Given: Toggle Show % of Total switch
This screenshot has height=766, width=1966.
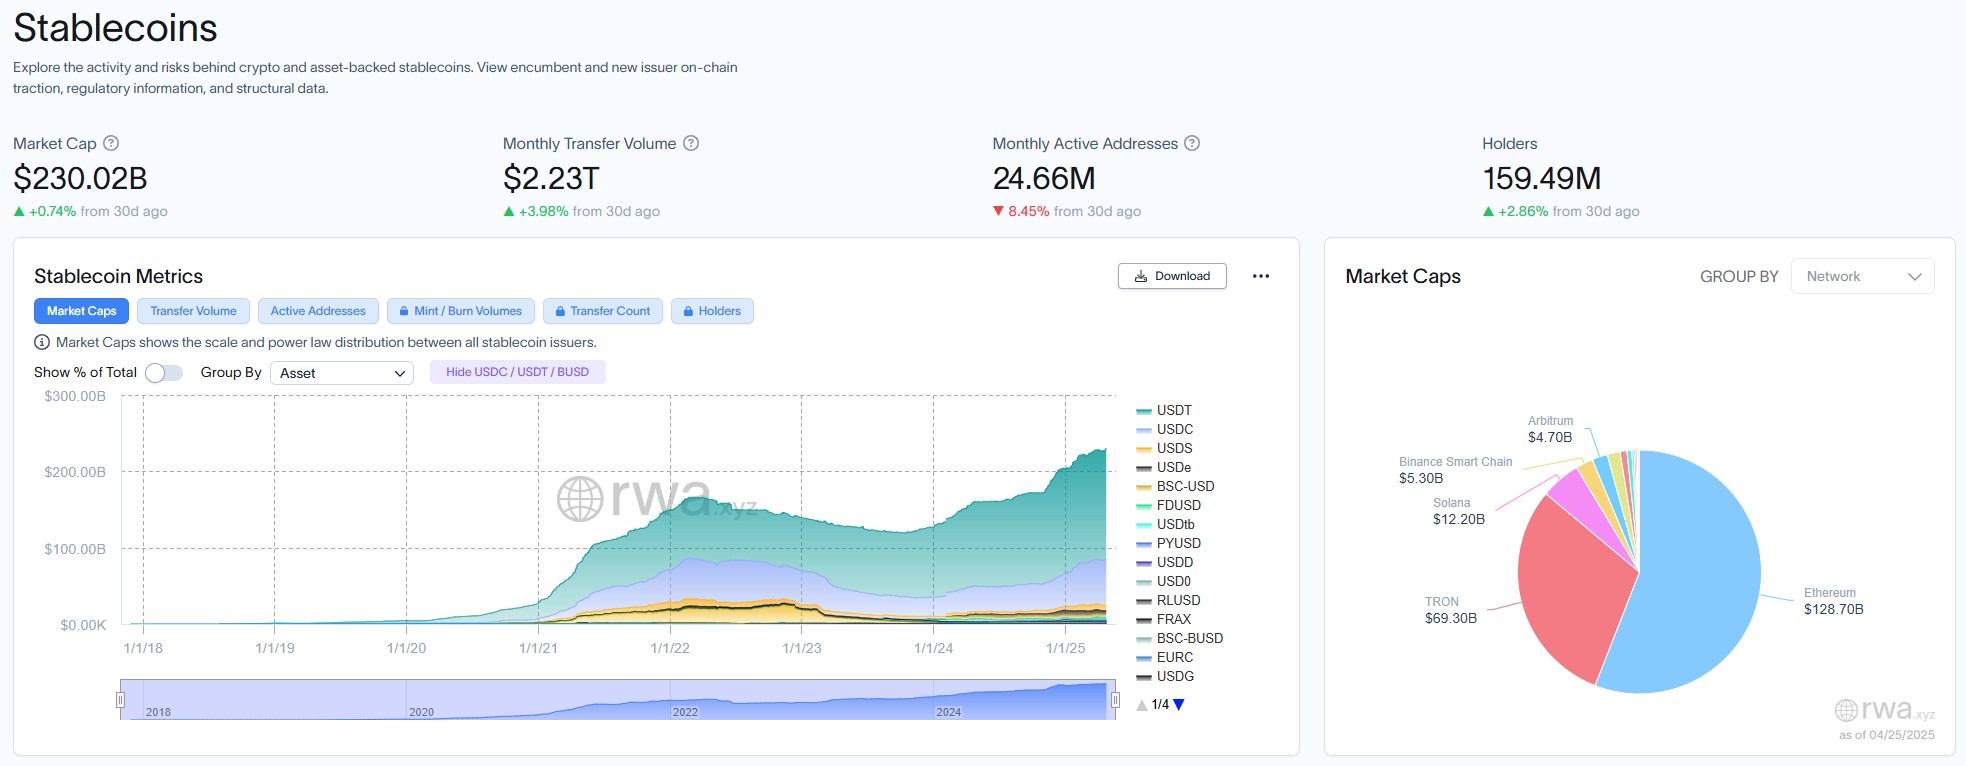Looking at the screenshot, I should (x=164, y=373).
